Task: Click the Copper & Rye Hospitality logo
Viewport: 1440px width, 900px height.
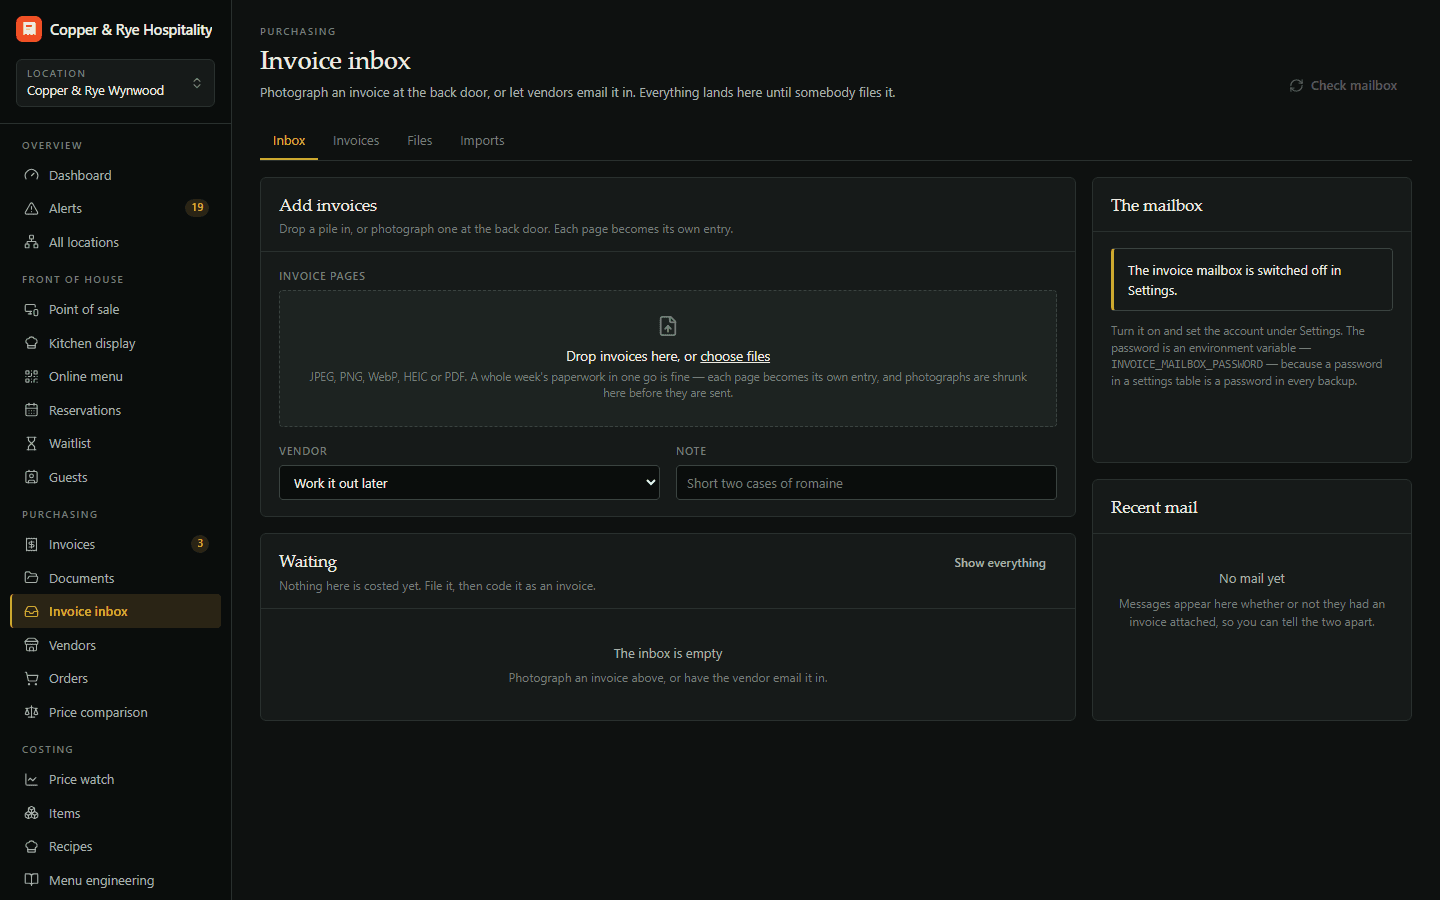Action: (29, 29)
